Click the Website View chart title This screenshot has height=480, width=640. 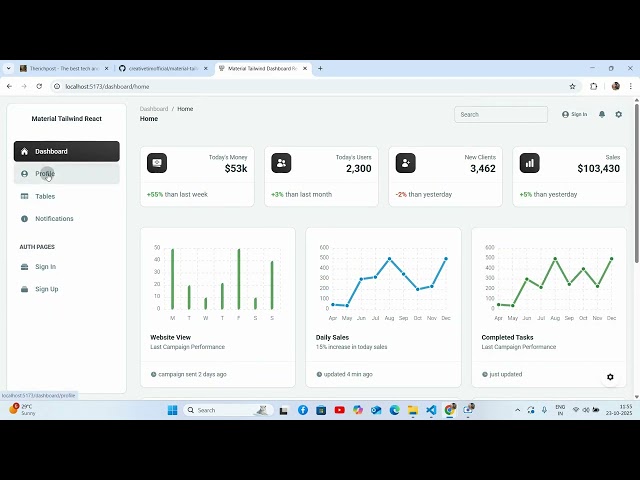[x=171, y=338]
